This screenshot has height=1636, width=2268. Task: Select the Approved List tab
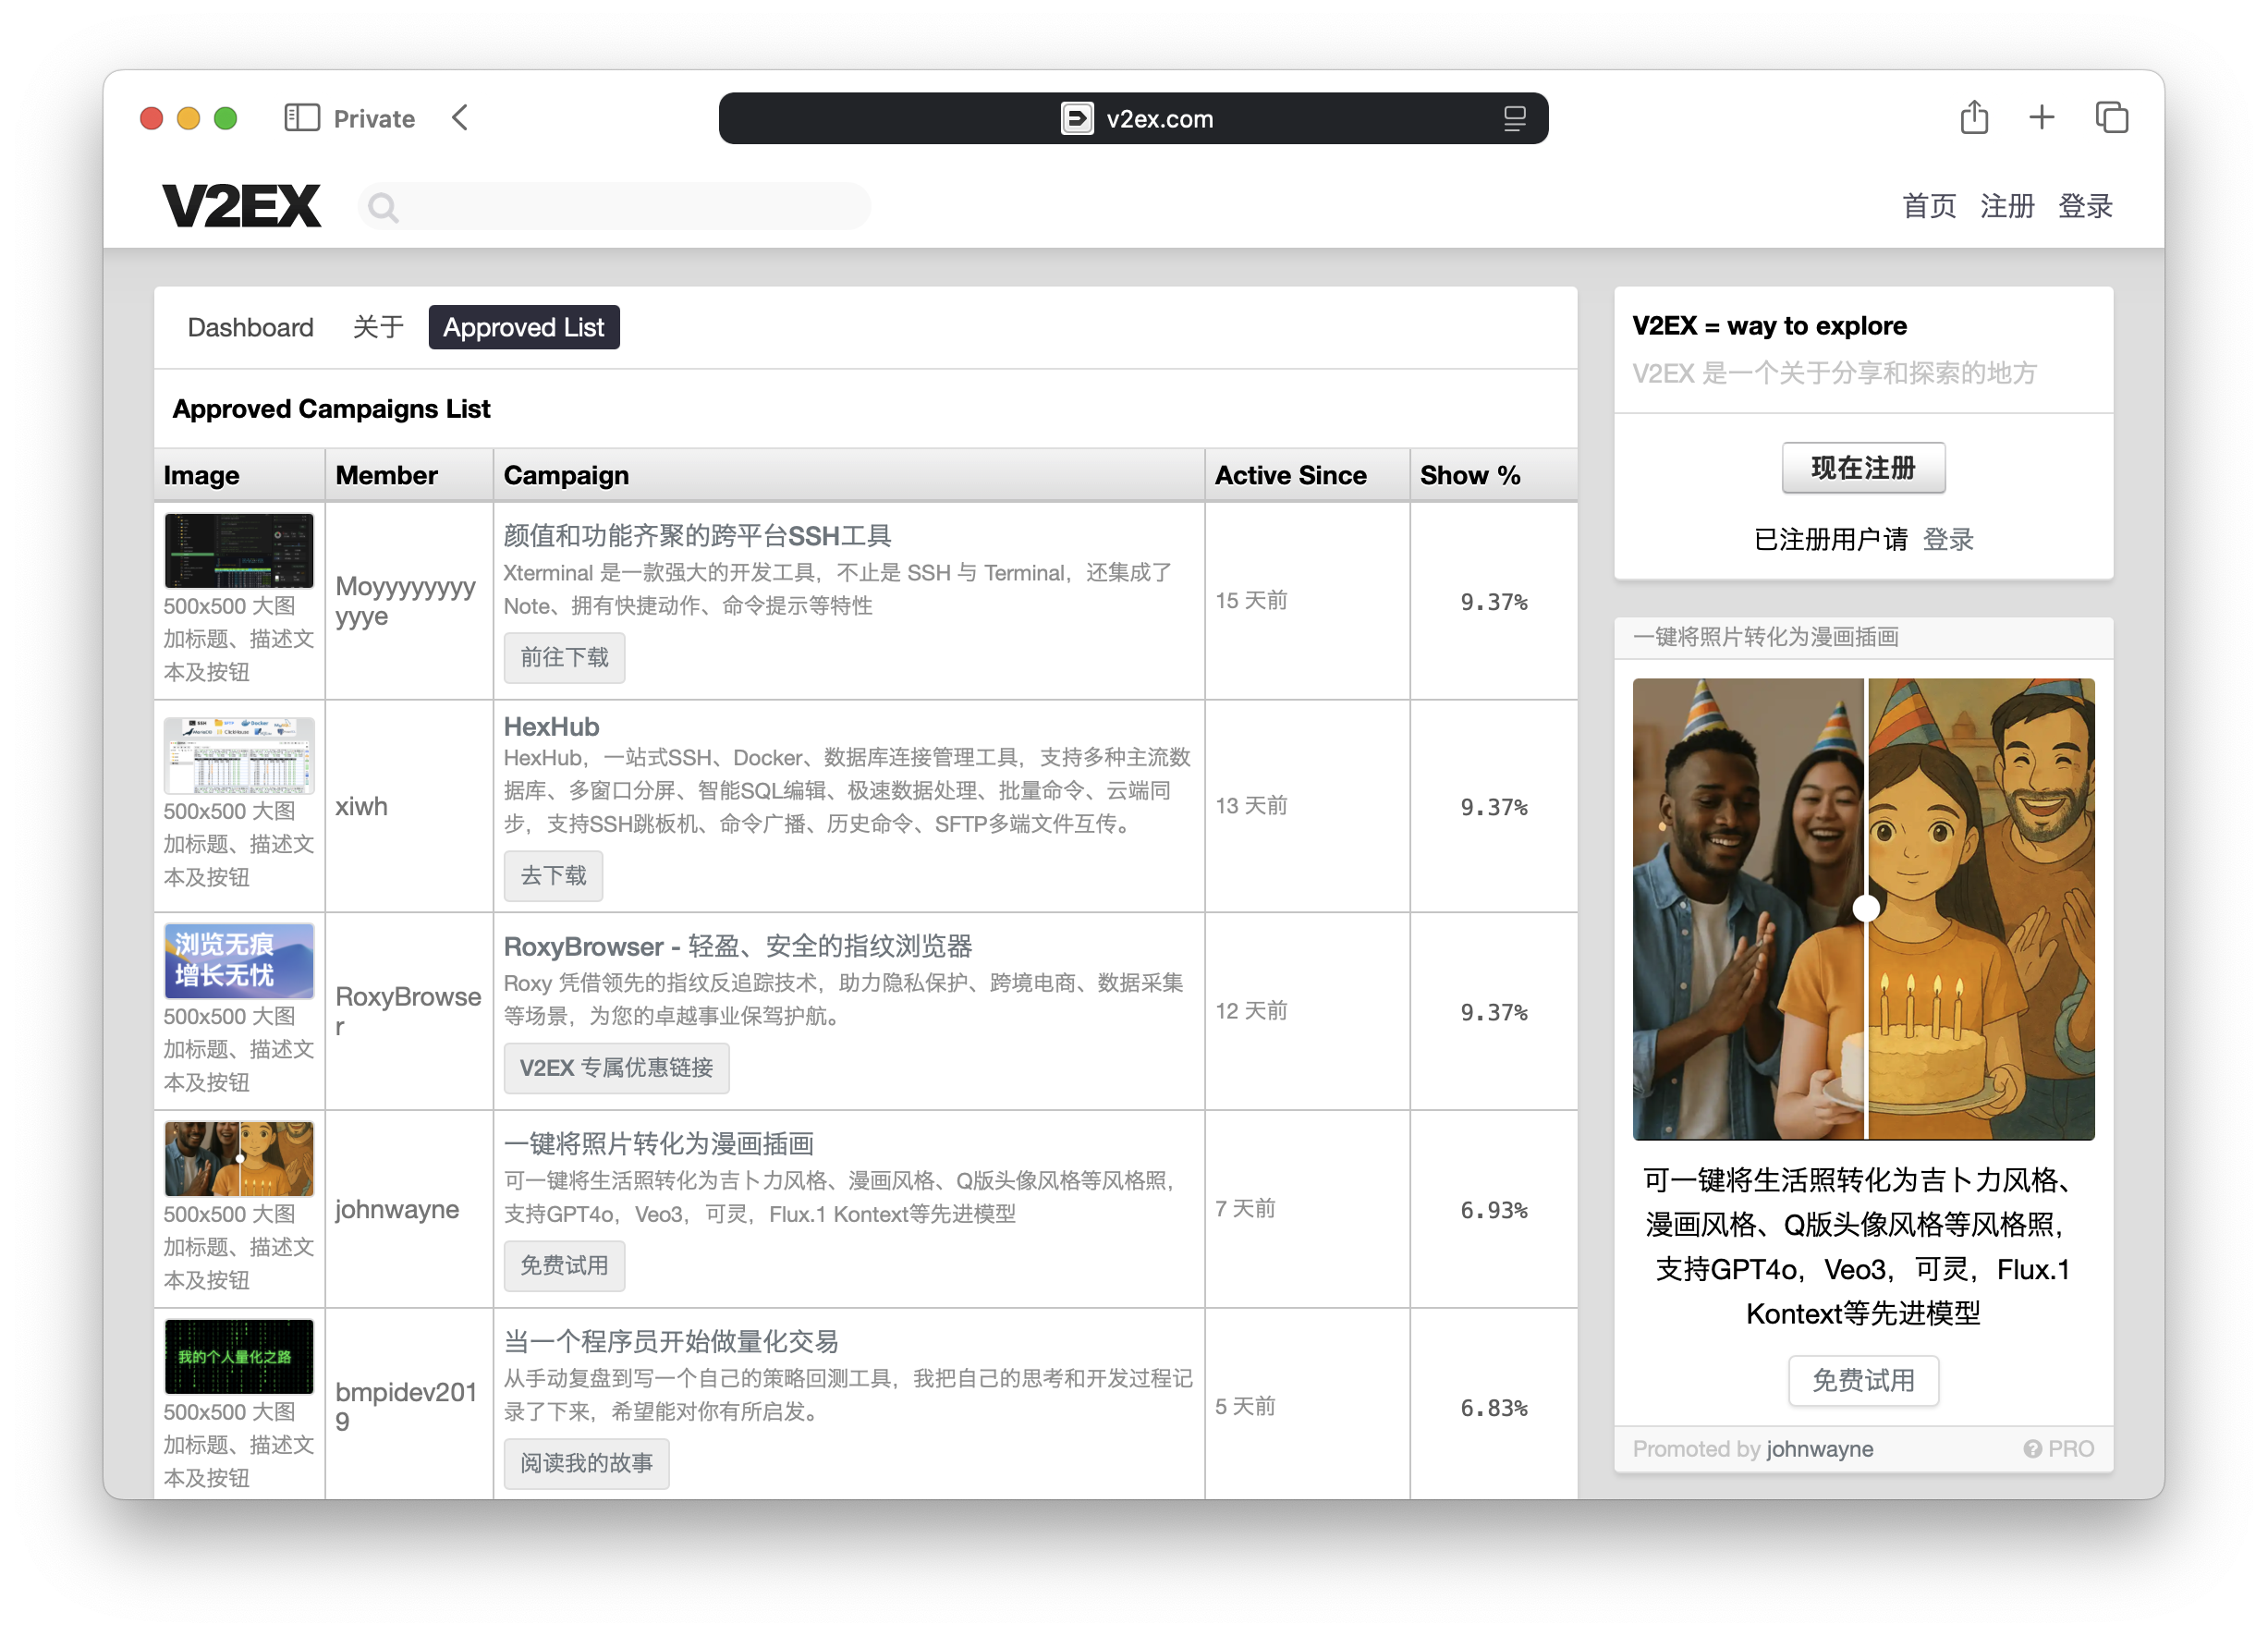tap(523, 327)
